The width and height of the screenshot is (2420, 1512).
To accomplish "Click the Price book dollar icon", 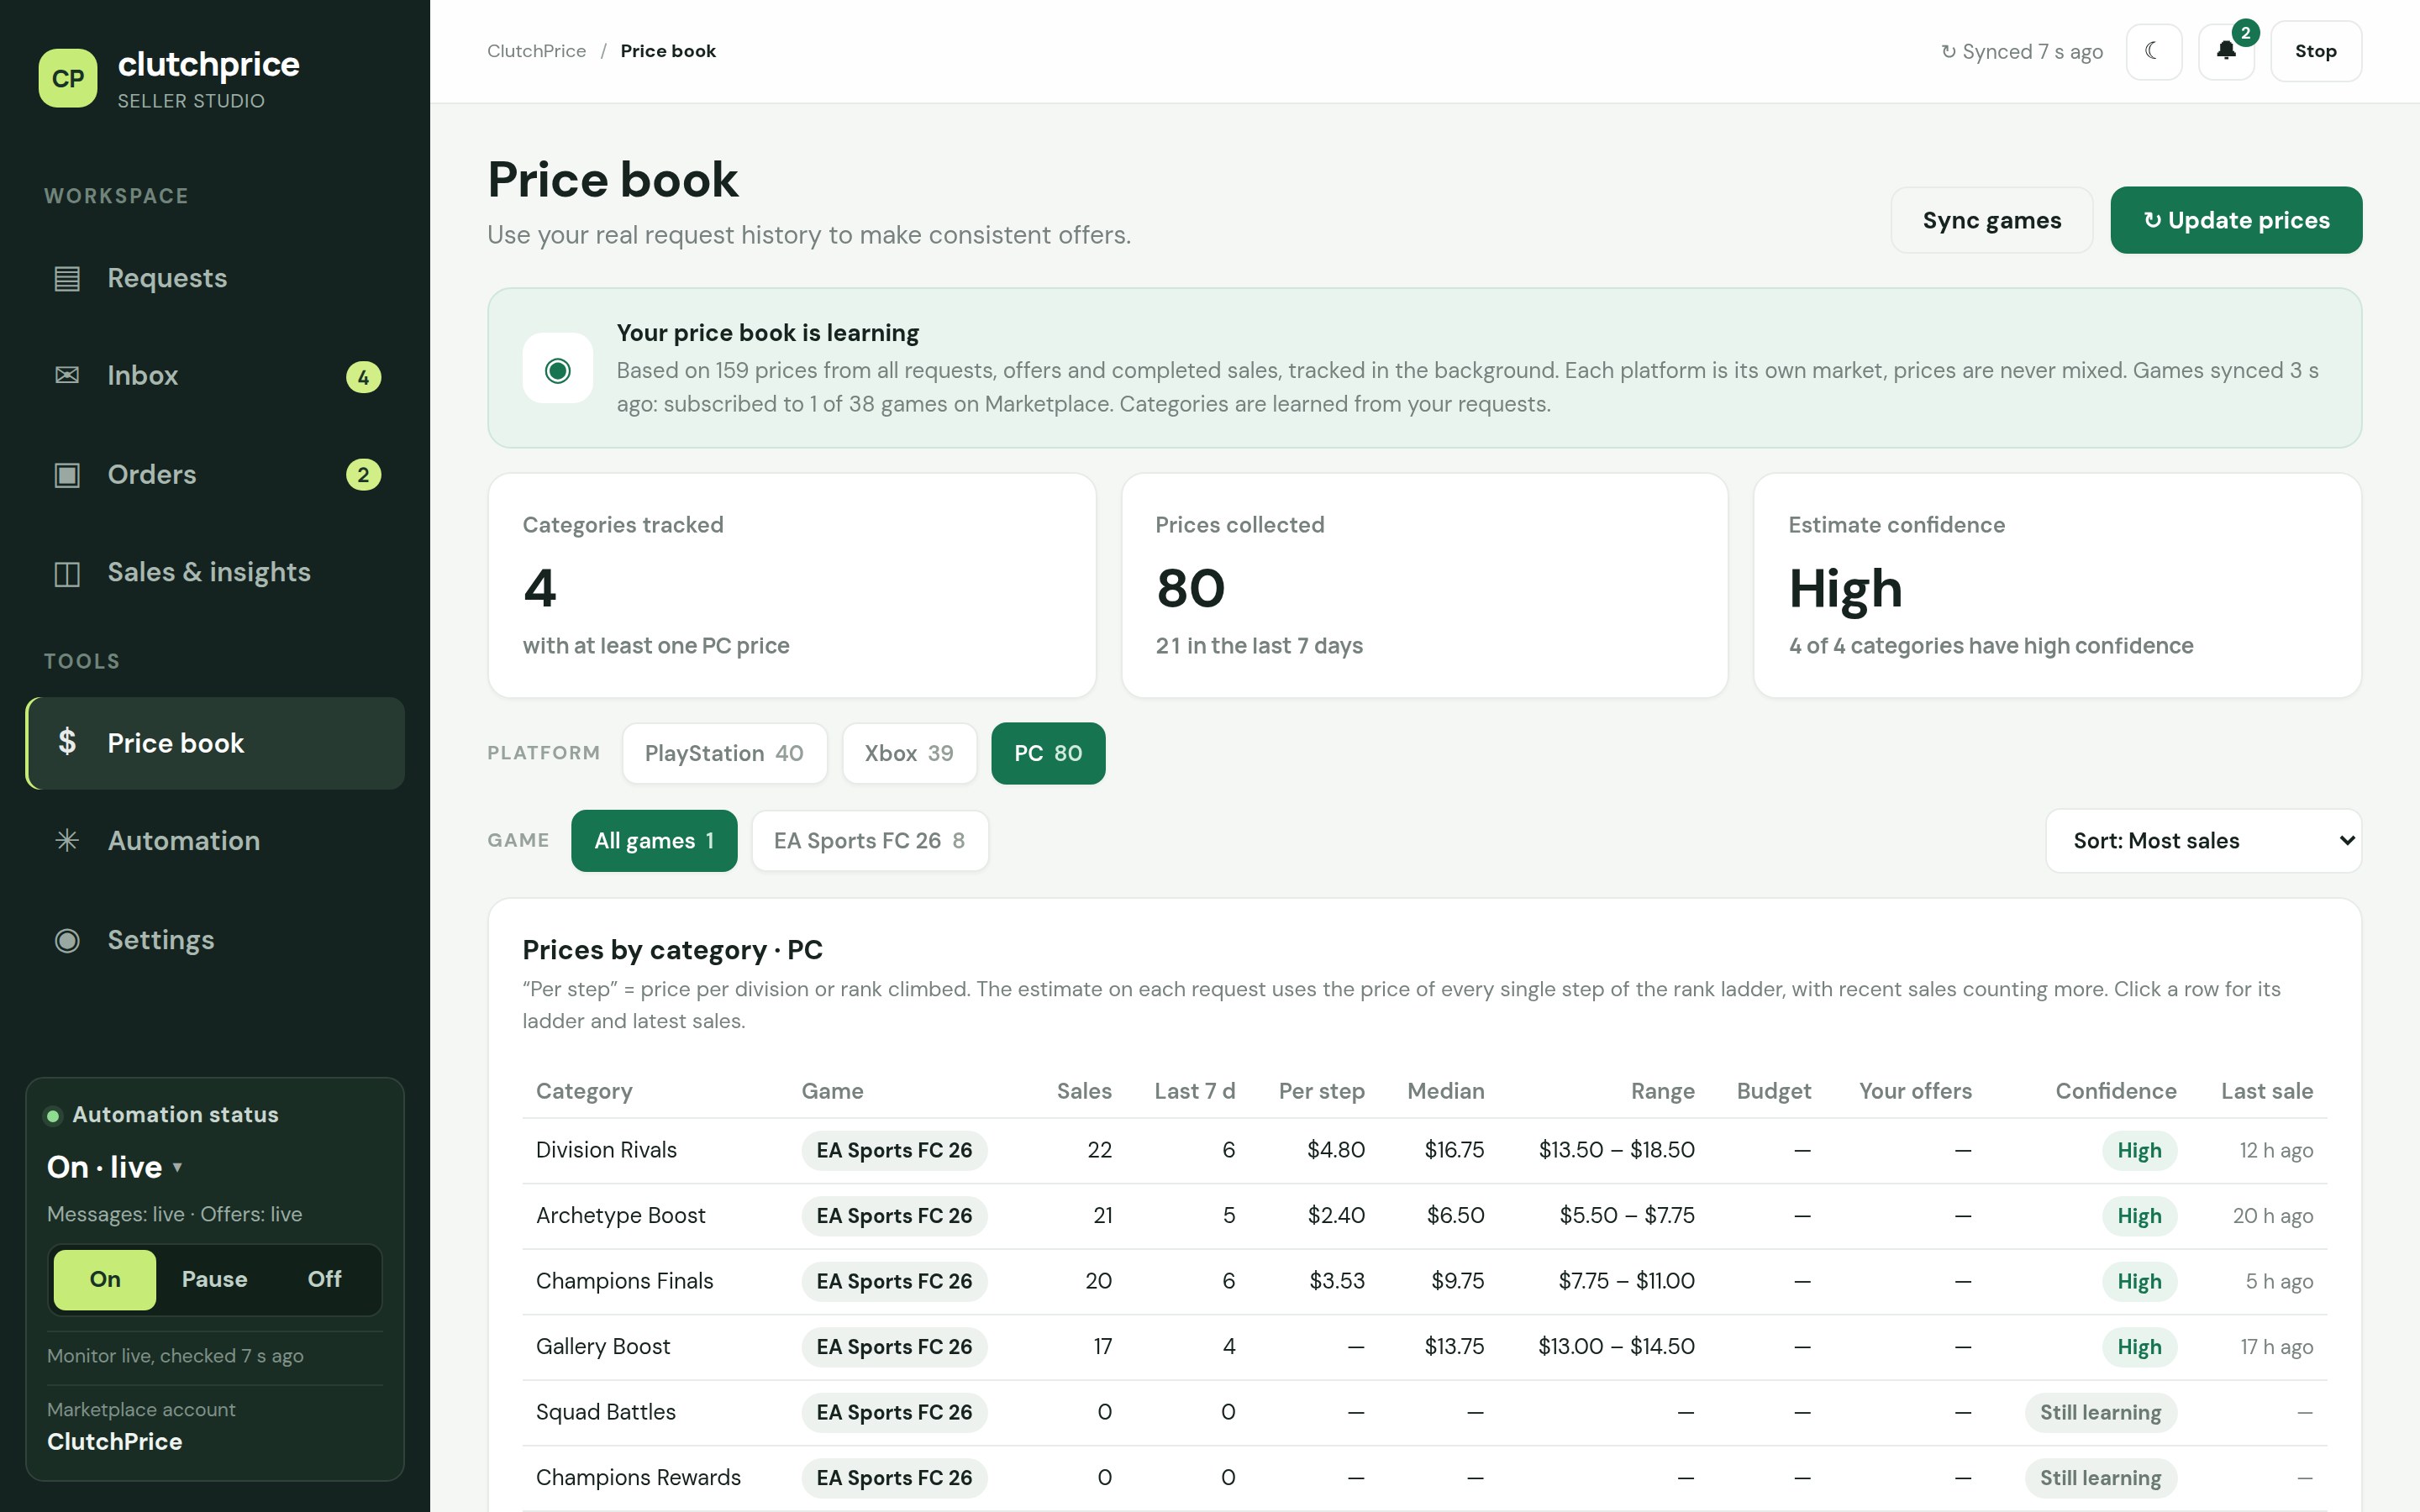I will (67, 742).
